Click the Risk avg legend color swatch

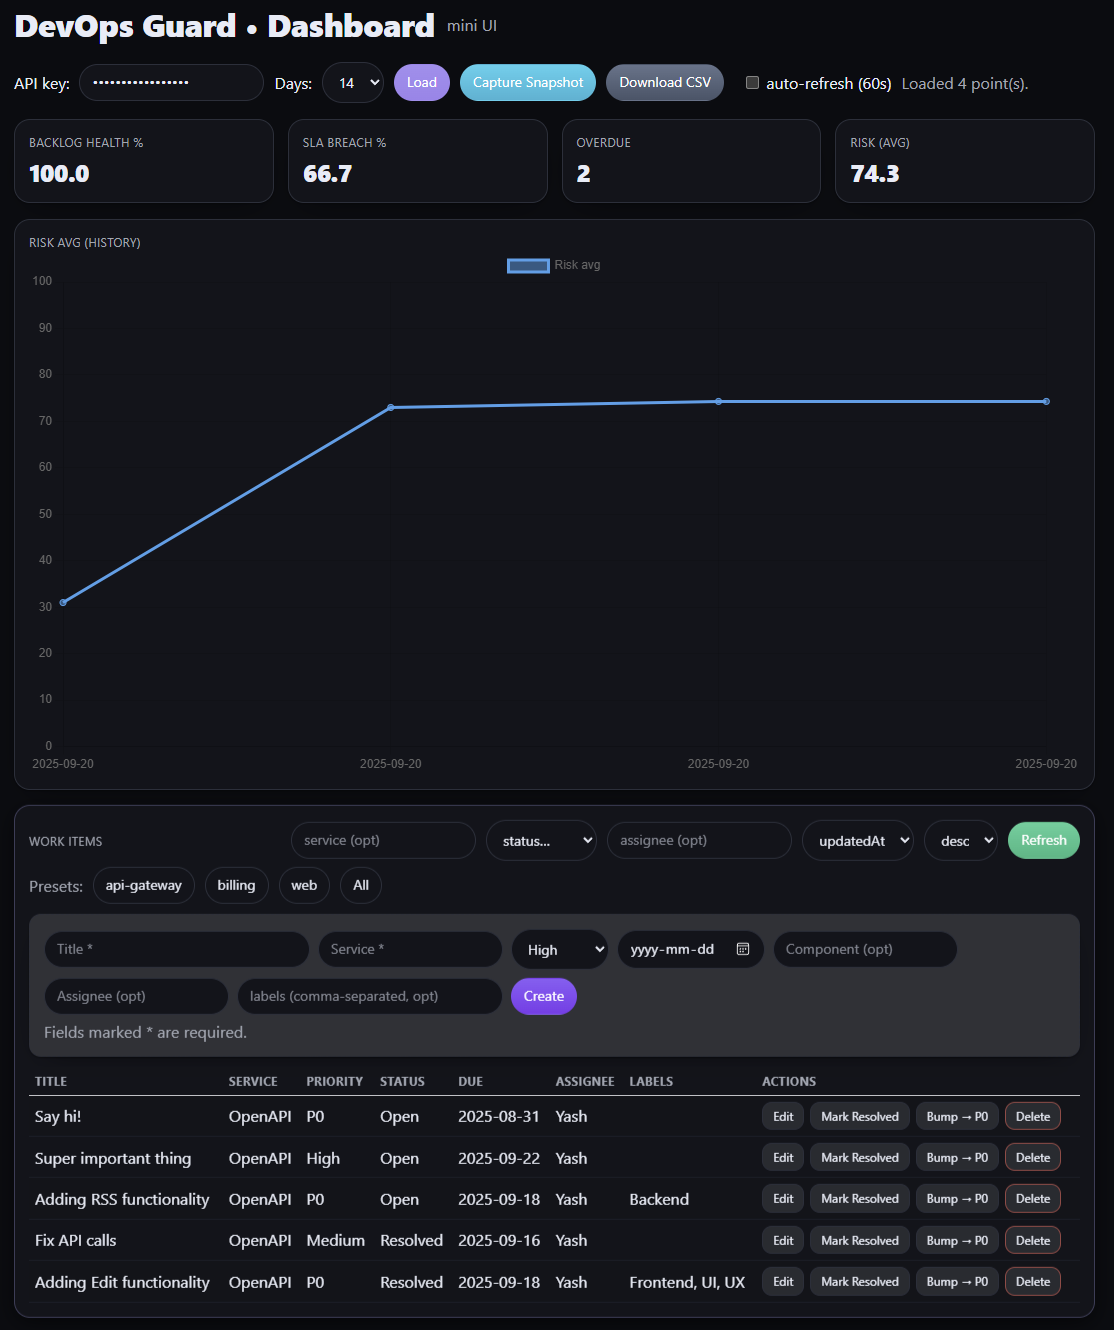click(528, 265)
